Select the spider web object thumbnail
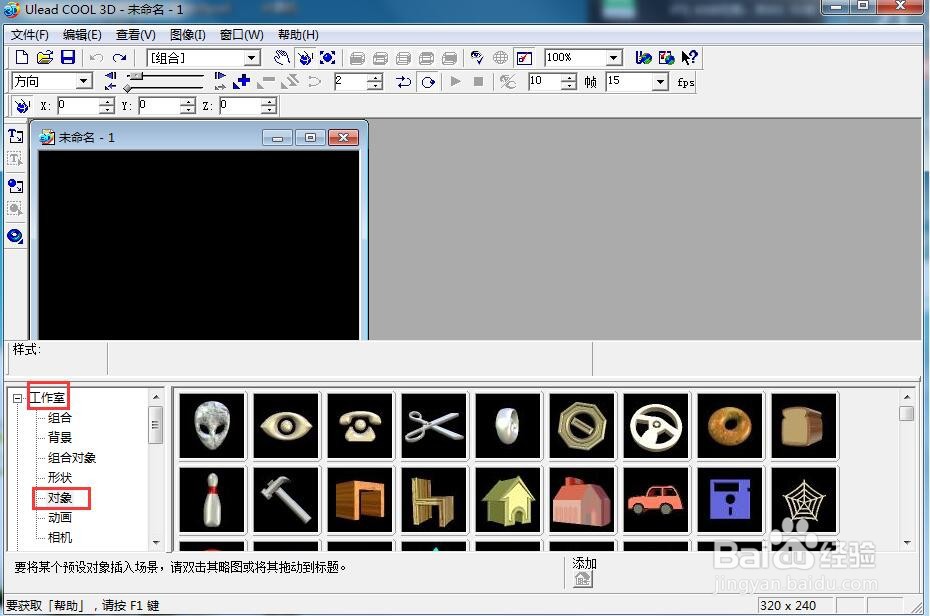 (804, 500)
